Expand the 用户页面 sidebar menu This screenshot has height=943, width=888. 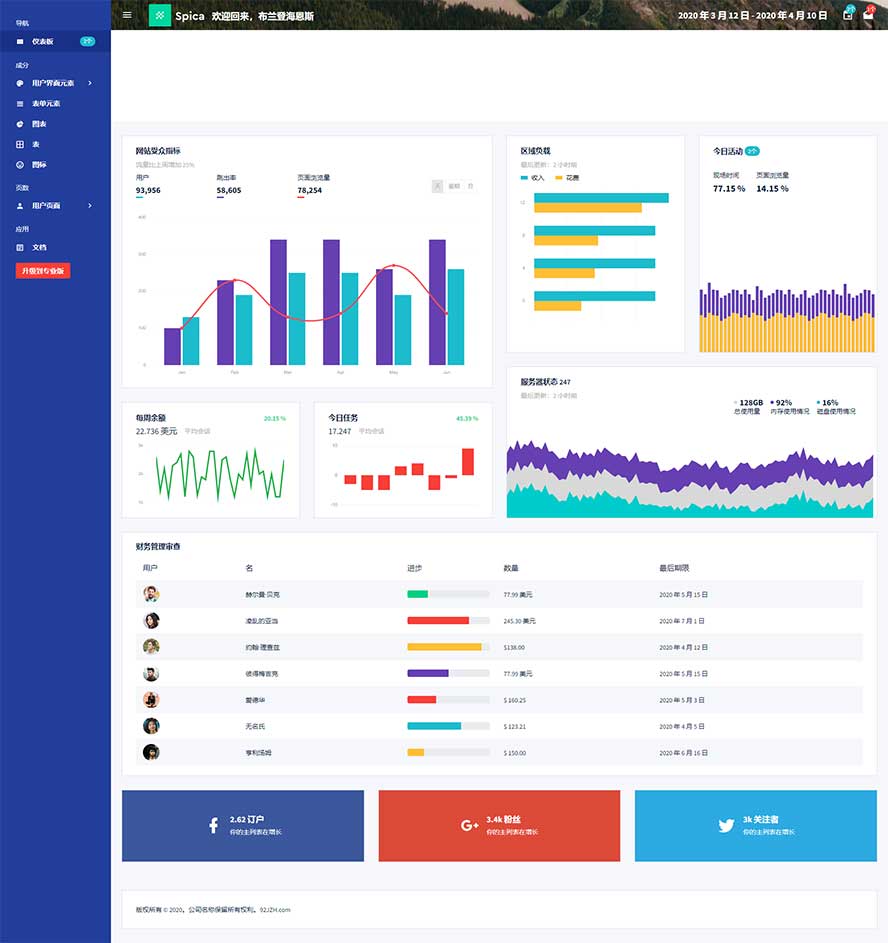pos(45,206)
